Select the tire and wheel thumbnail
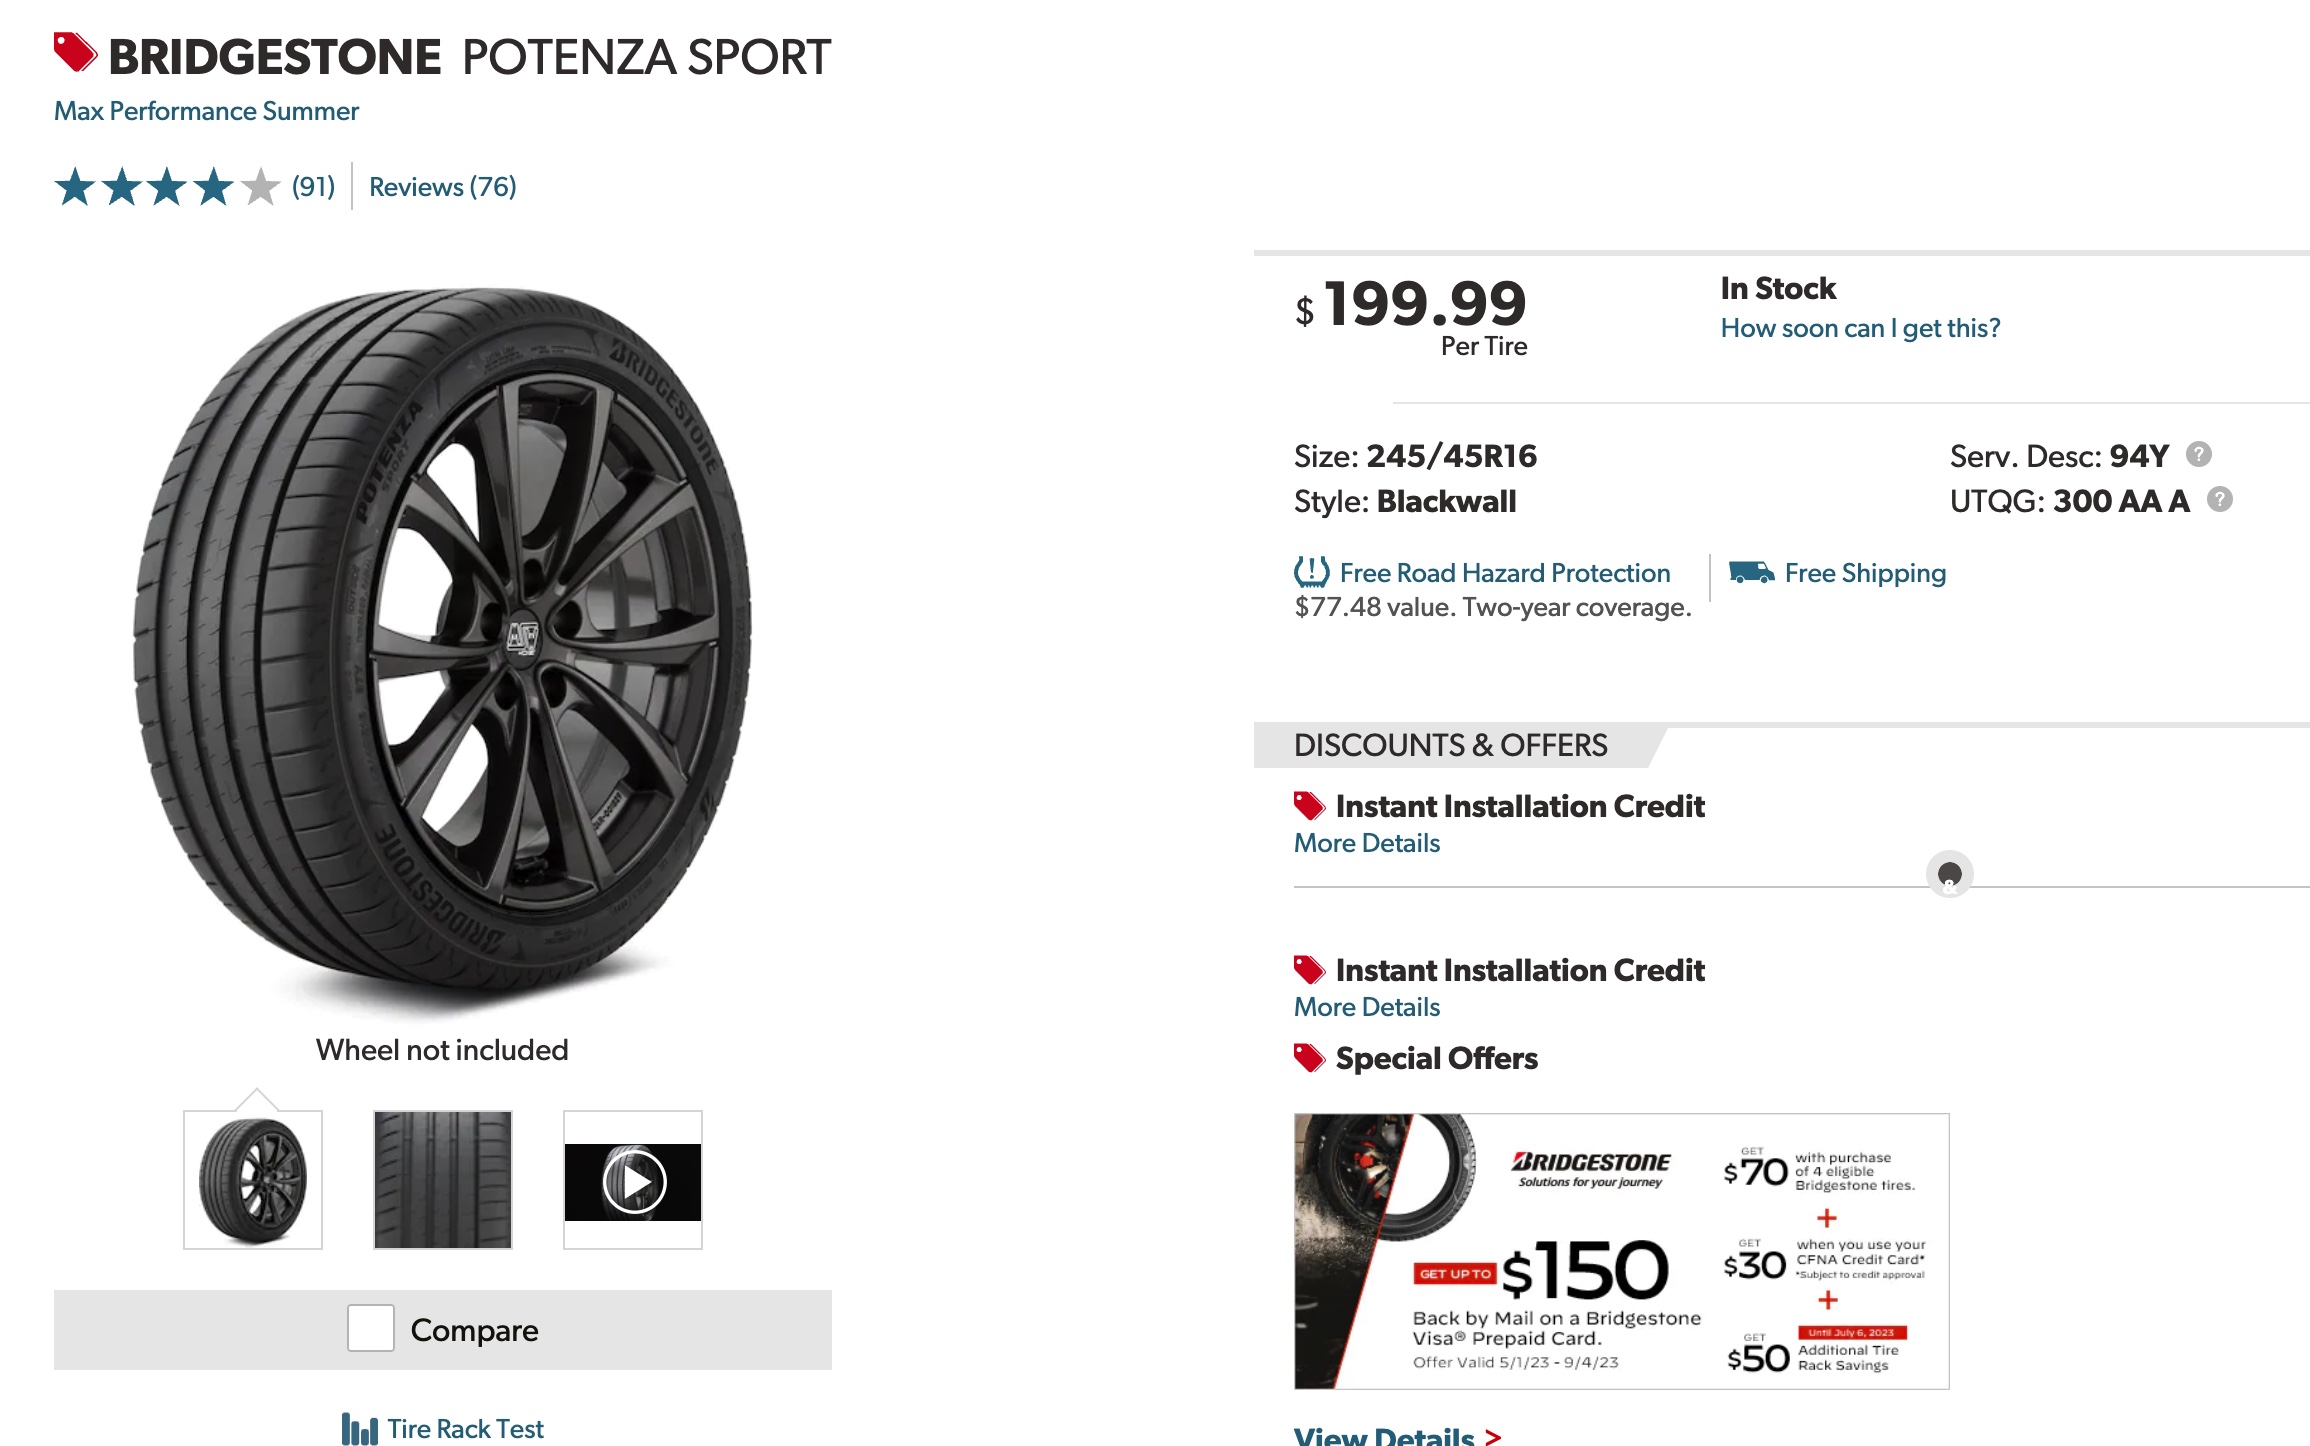This screenshot has height=1446, width=2310. 253,1181
